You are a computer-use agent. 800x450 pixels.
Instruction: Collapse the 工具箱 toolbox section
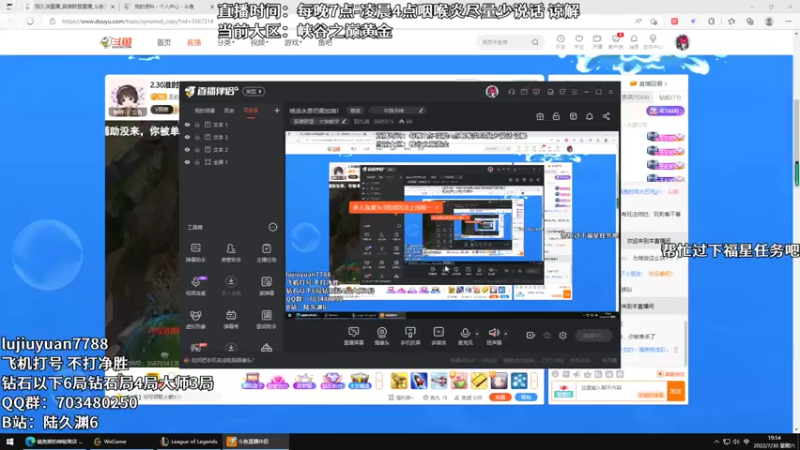273,227
